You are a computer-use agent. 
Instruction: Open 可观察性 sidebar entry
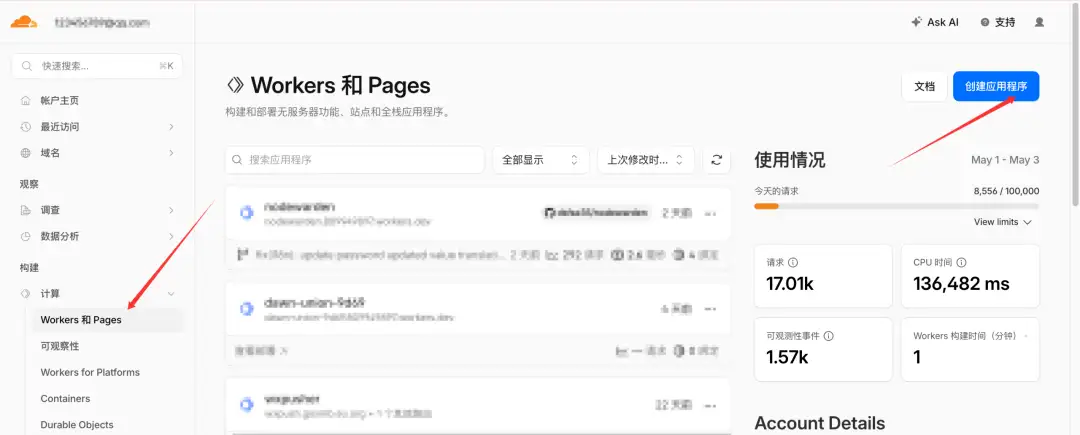tap(59, 346)
